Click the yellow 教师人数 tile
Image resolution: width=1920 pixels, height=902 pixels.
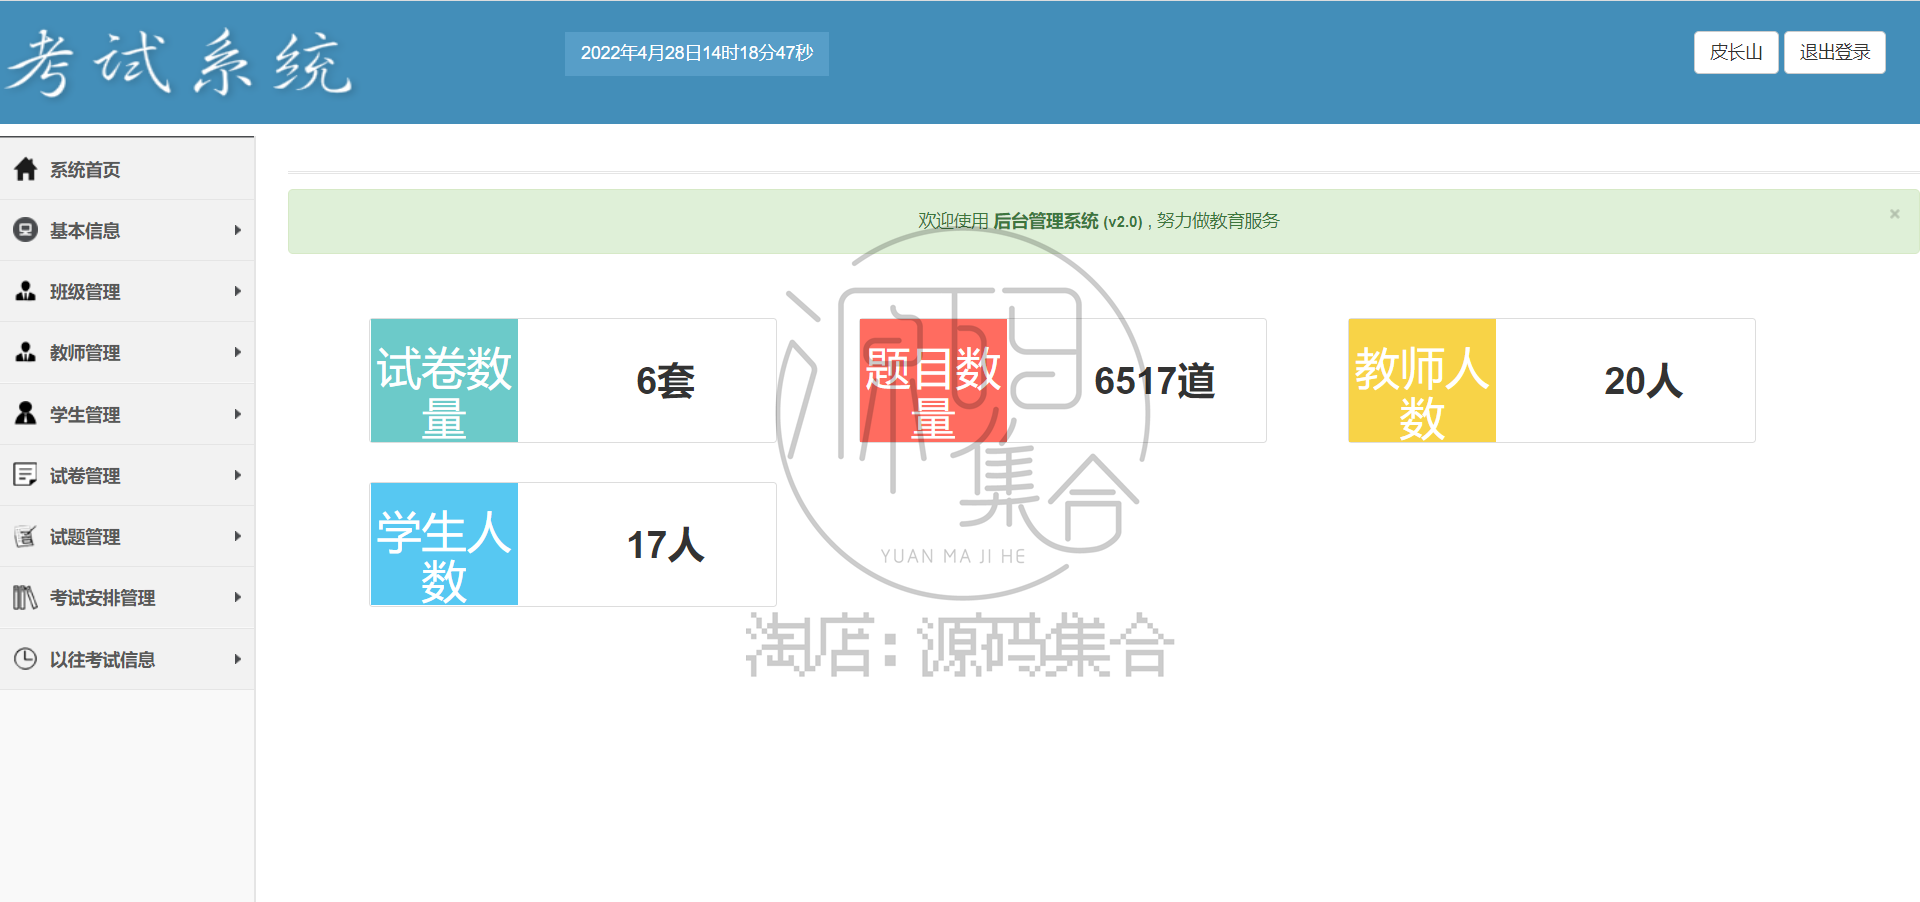tap(1422, 380)
